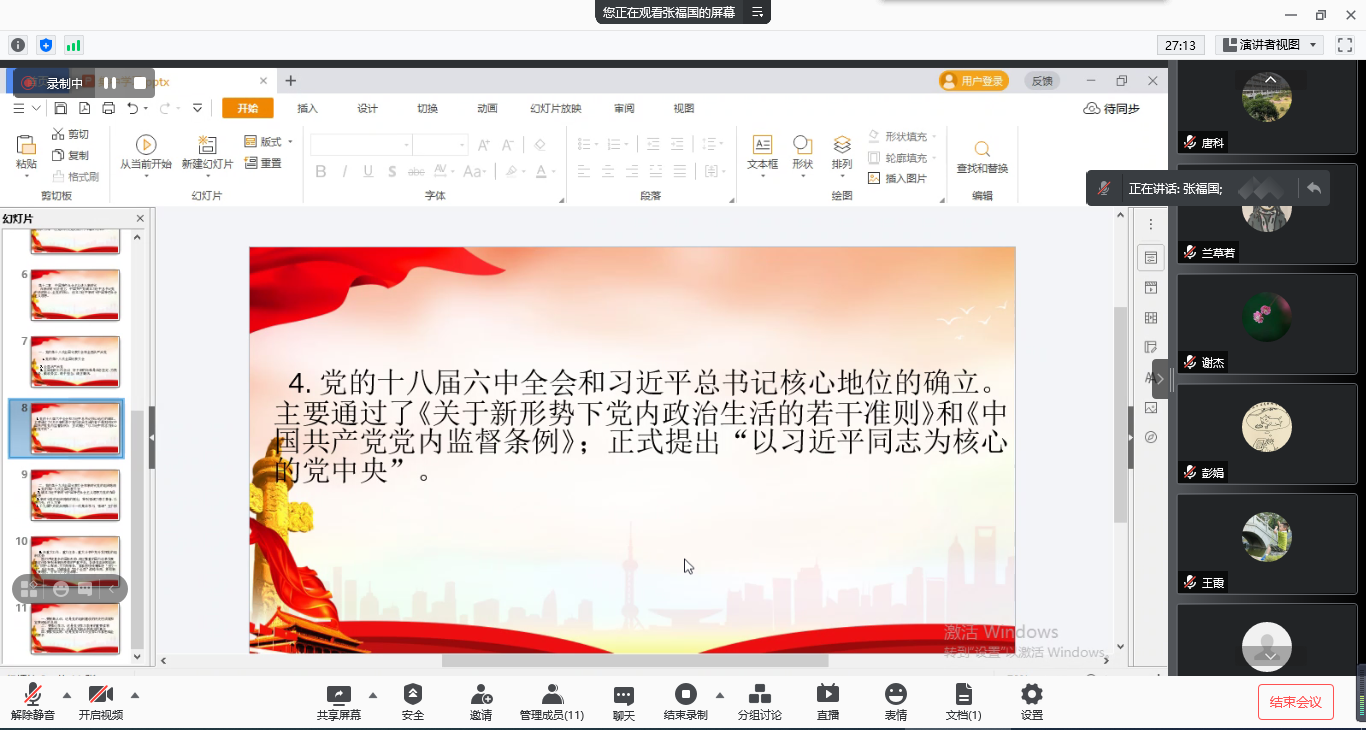Open the Presenter View (演讲者视图) dropdown
The height and width of the screenshot is (730, 1366).
[1269, 45]
